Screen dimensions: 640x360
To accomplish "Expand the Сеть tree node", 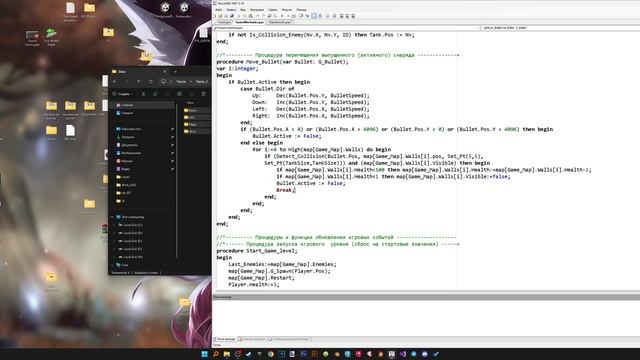I will 113,265.
